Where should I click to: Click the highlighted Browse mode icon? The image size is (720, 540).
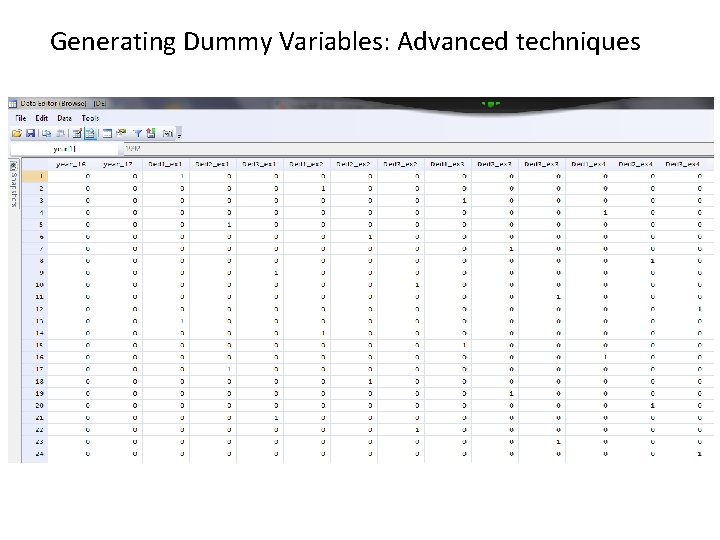(90, 134)
